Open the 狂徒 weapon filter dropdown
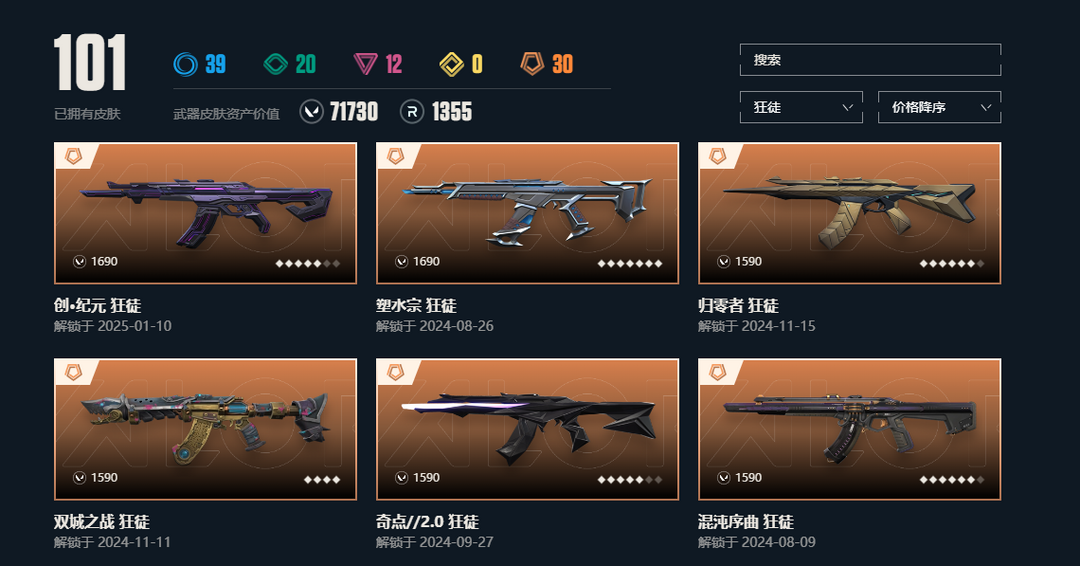The height and width of the screenshot is (566, 1080). (x=801, y=107)
